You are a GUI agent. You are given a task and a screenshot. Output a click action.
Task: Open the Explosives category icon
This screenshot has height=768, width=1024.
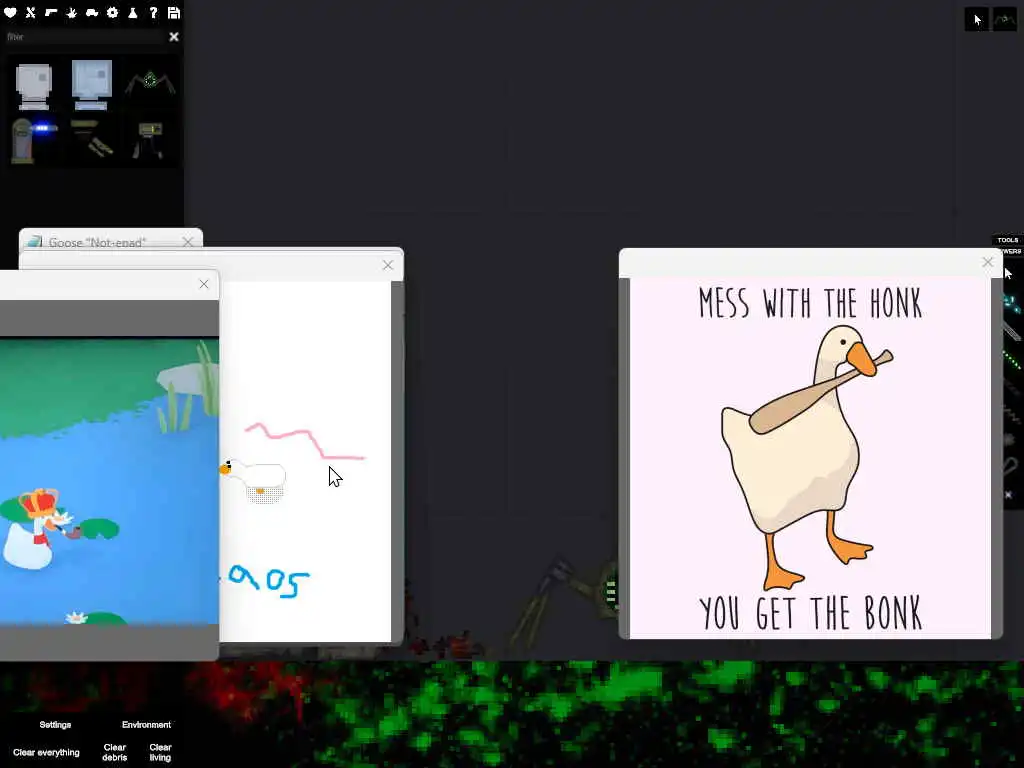click(72, 12)
